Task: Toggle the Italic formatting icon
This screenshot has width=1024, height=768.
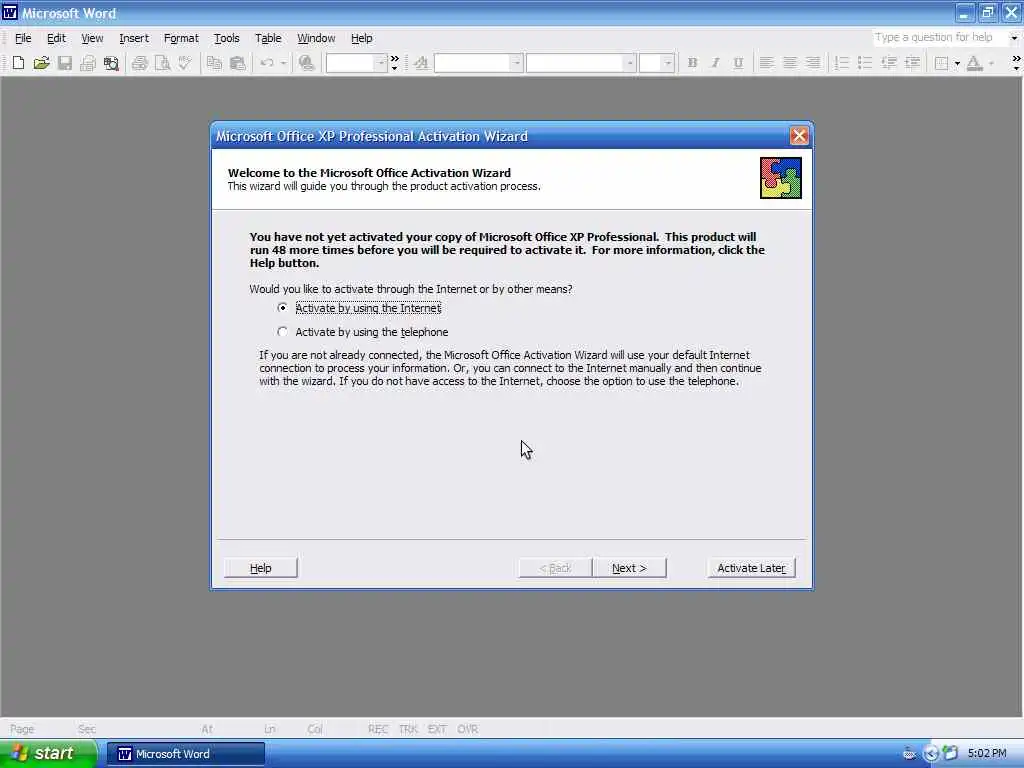Action: (715, 63)
